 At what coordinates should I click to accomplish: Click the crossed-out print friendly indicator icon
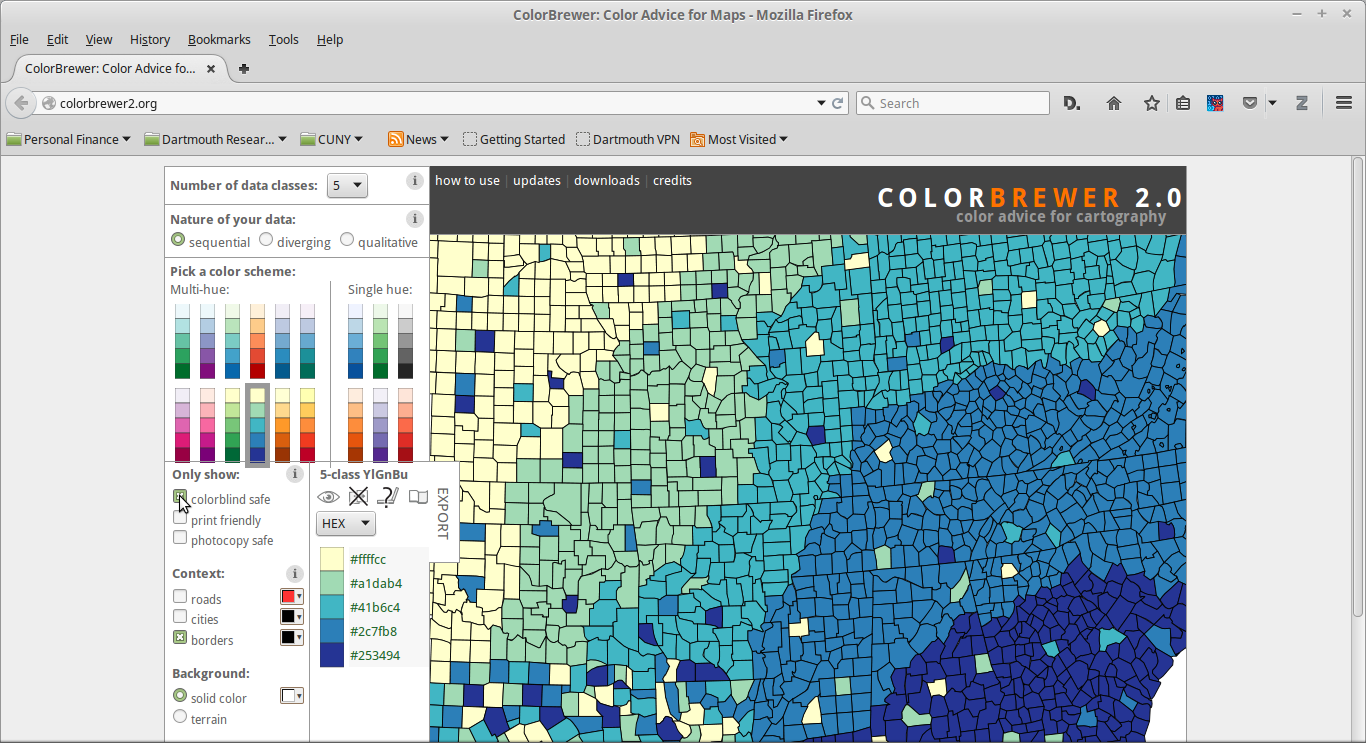358,496
